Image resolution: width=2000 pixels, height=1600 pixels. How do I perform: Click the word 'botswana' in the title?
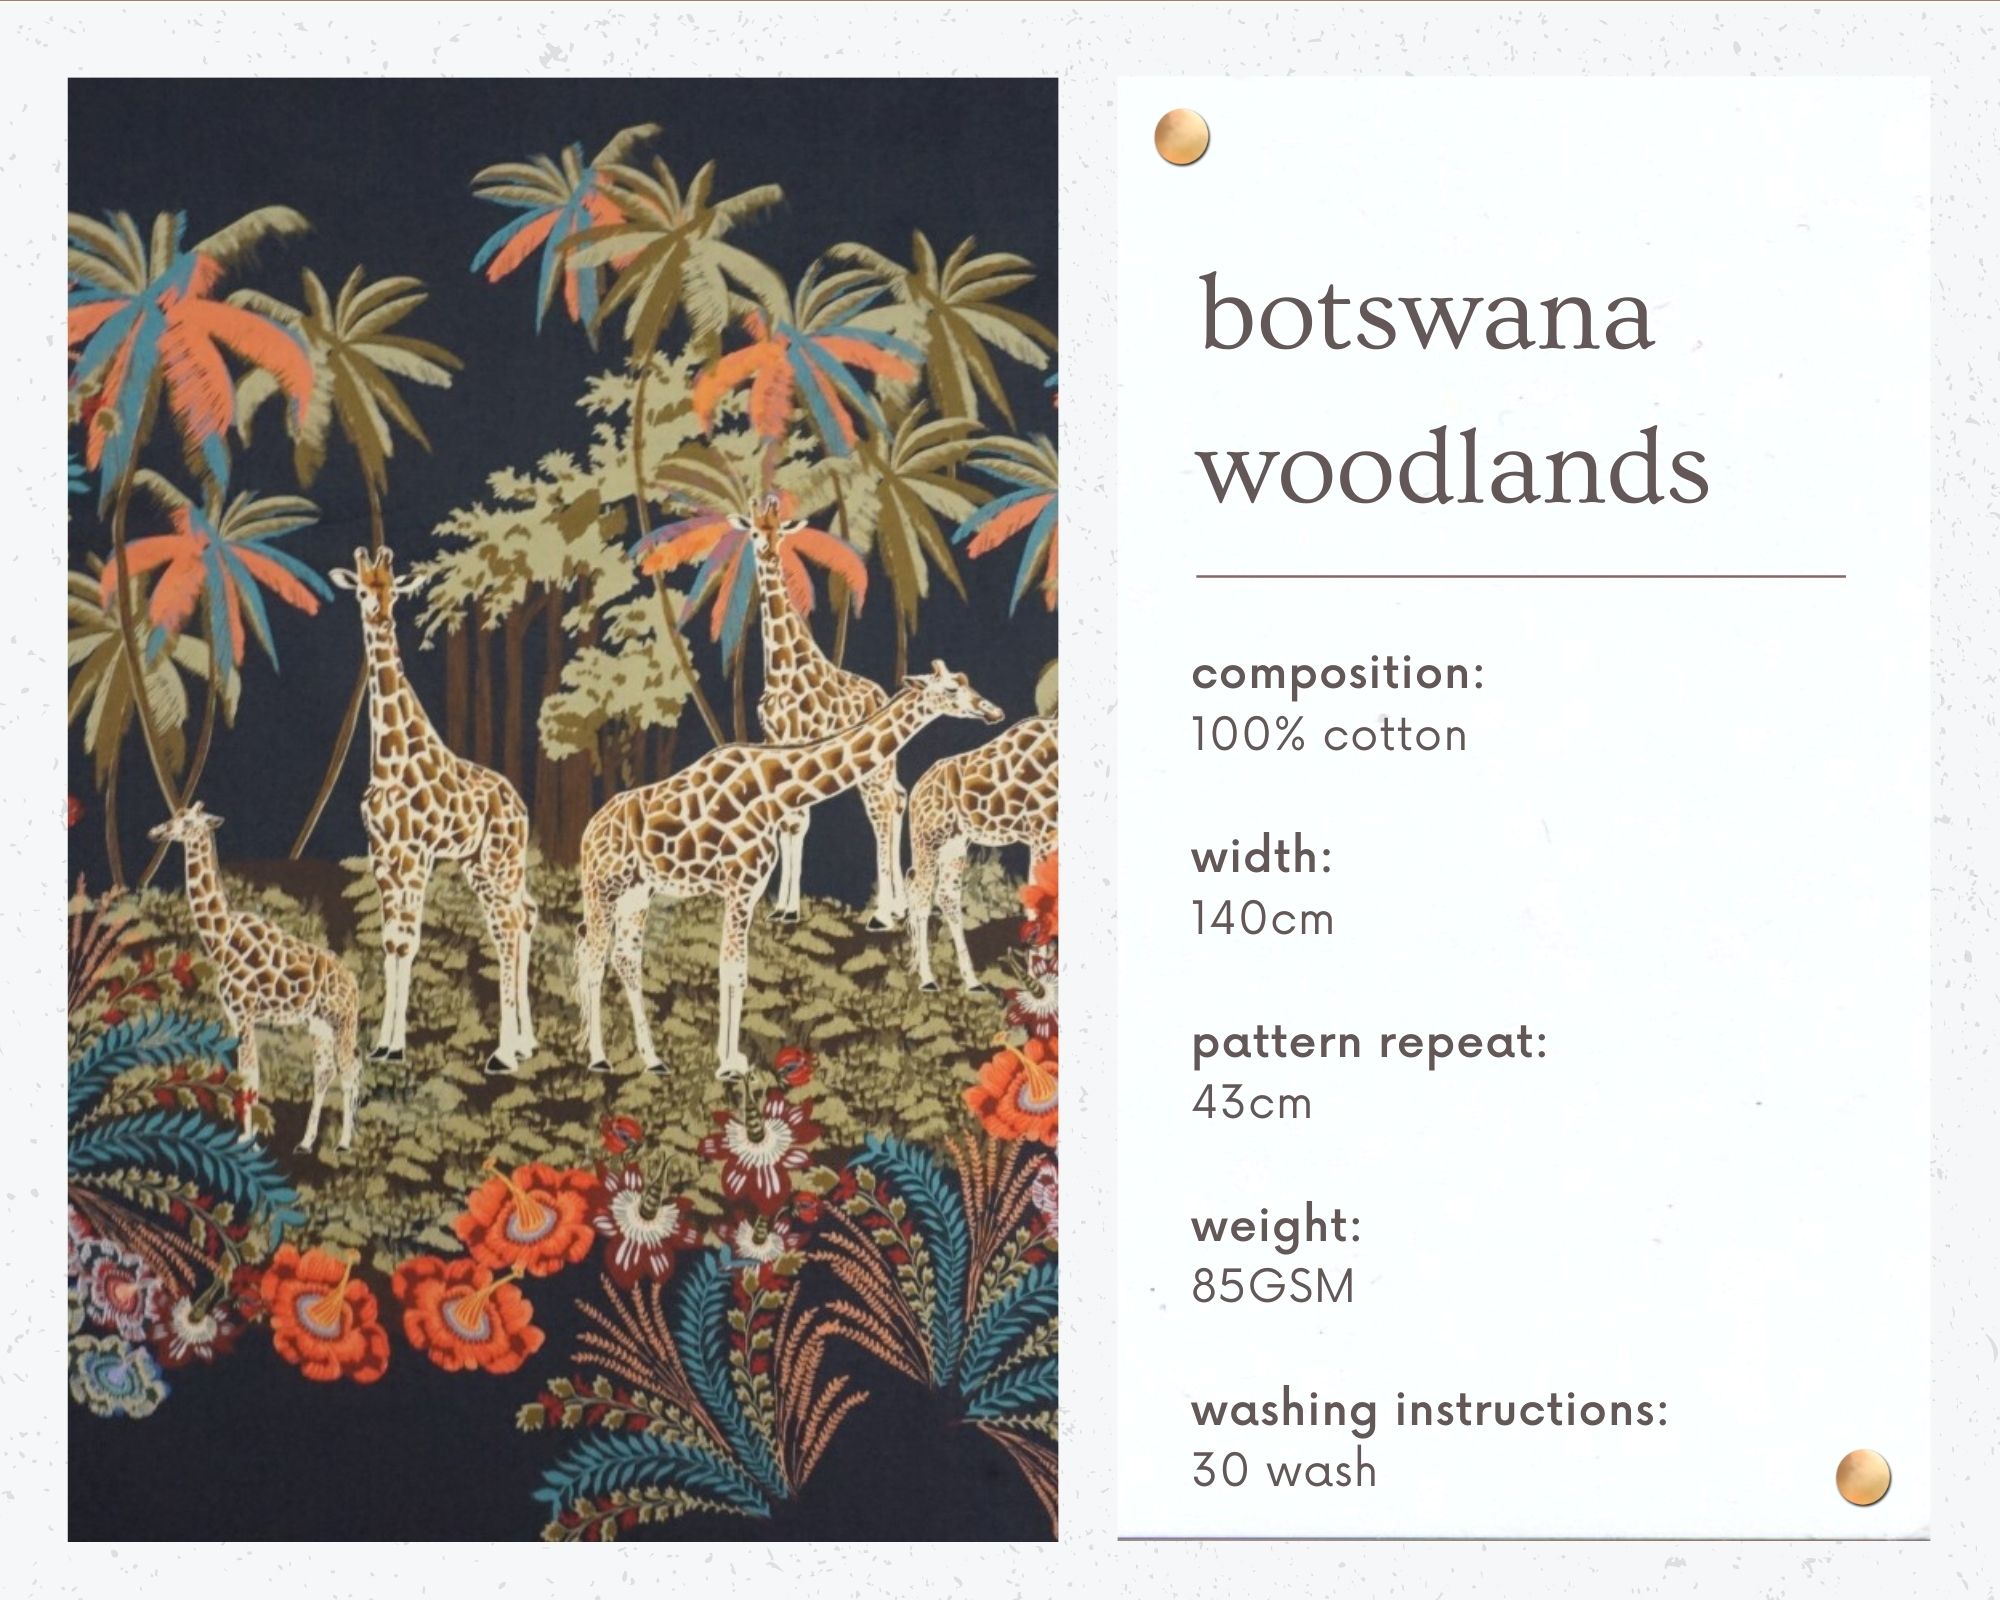(1425, 315)
